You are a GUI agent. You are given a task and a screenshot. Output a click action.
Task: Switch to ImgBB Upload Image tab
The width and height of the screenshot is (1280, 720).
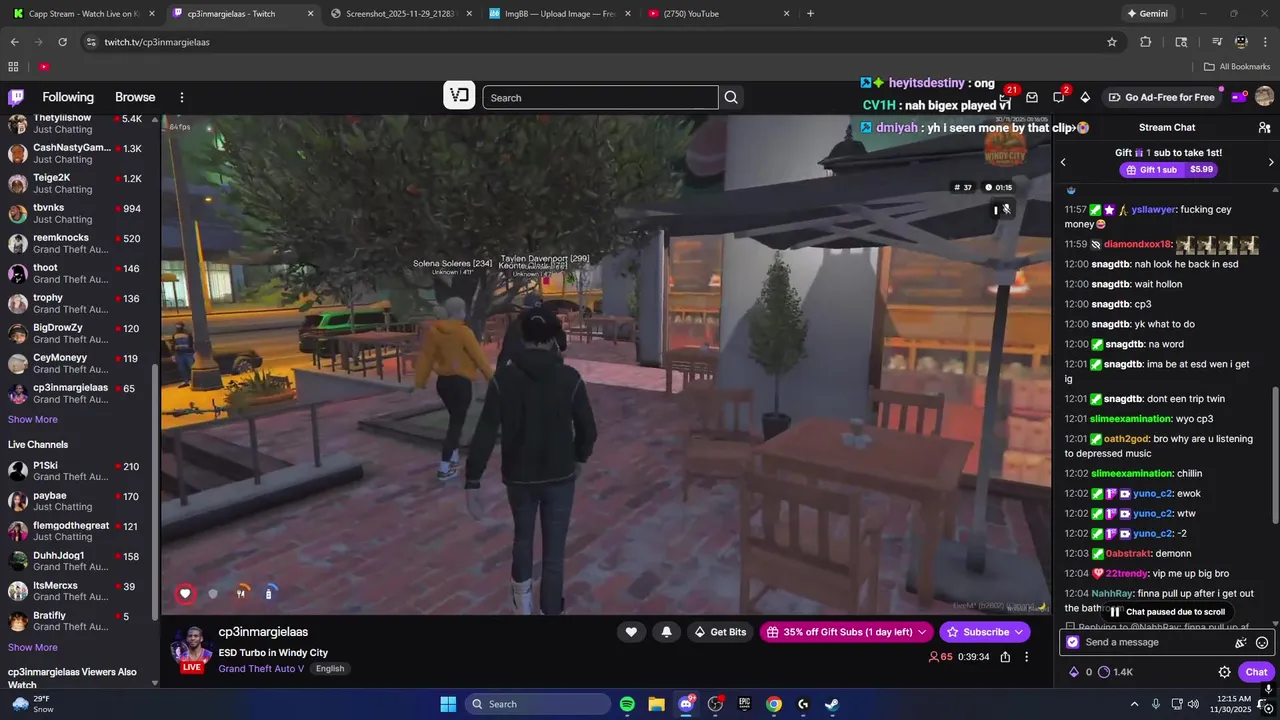pos(558,14)
